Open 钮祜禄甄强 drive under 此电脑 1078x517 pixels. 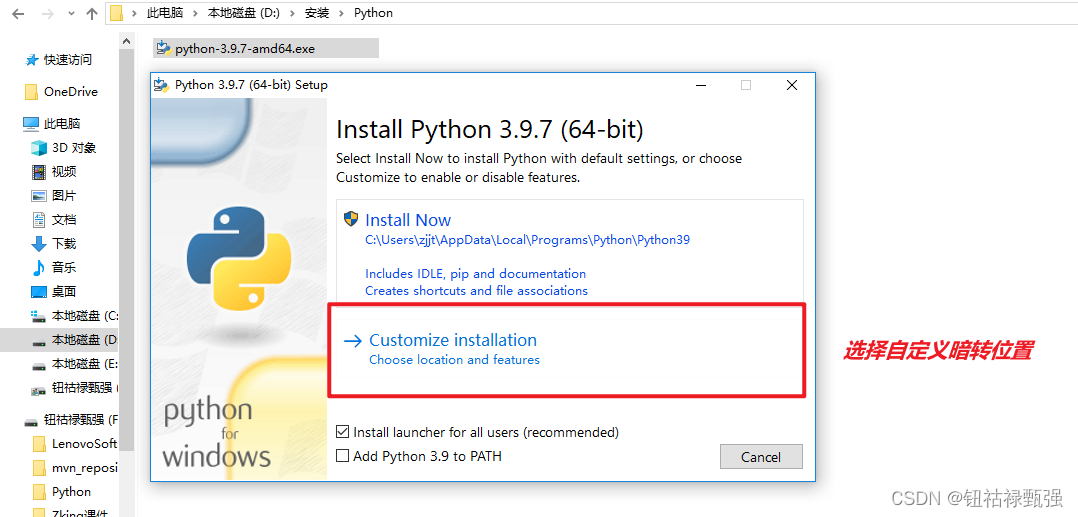pyautogui.click(x=85, y=388)
